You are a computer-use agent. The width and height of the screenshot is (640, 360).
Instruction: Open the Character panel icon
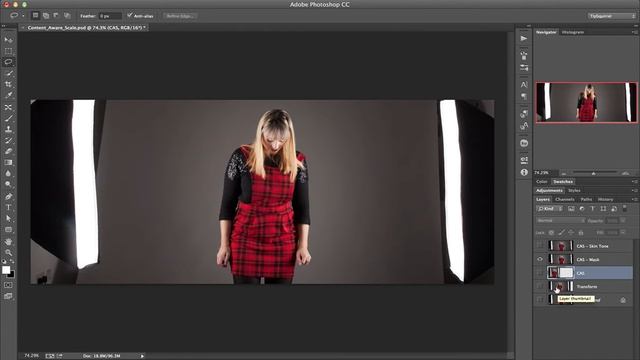(524, 84)
